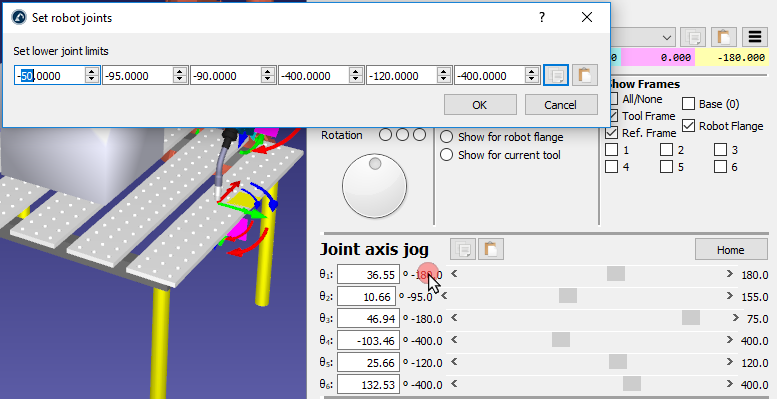The height and width of the screenshot is (399, 777).
Task: Disable Robot Flange frame checkbox
Action: 688,126
